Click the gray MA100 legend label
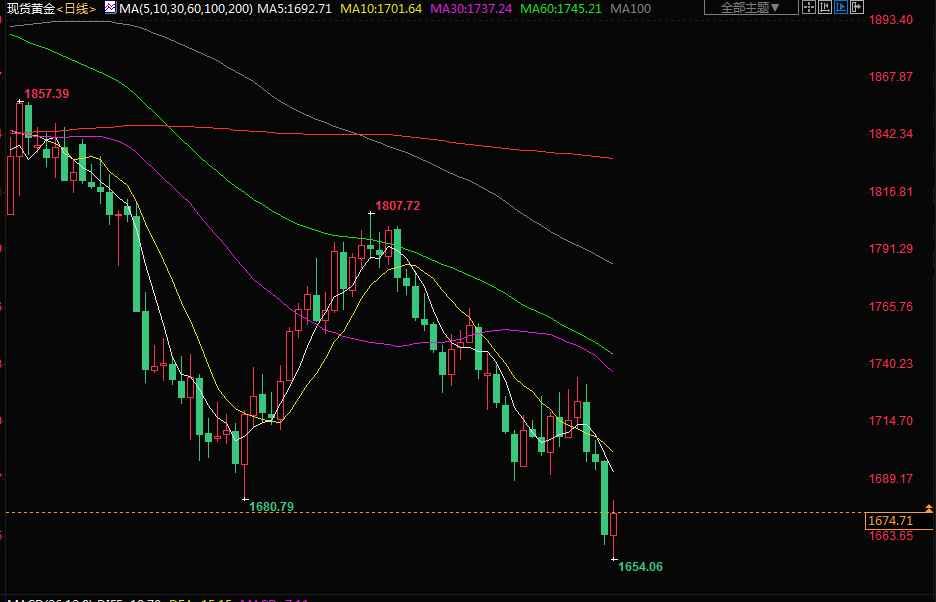 pyautogui.click(x=630, y=9)
